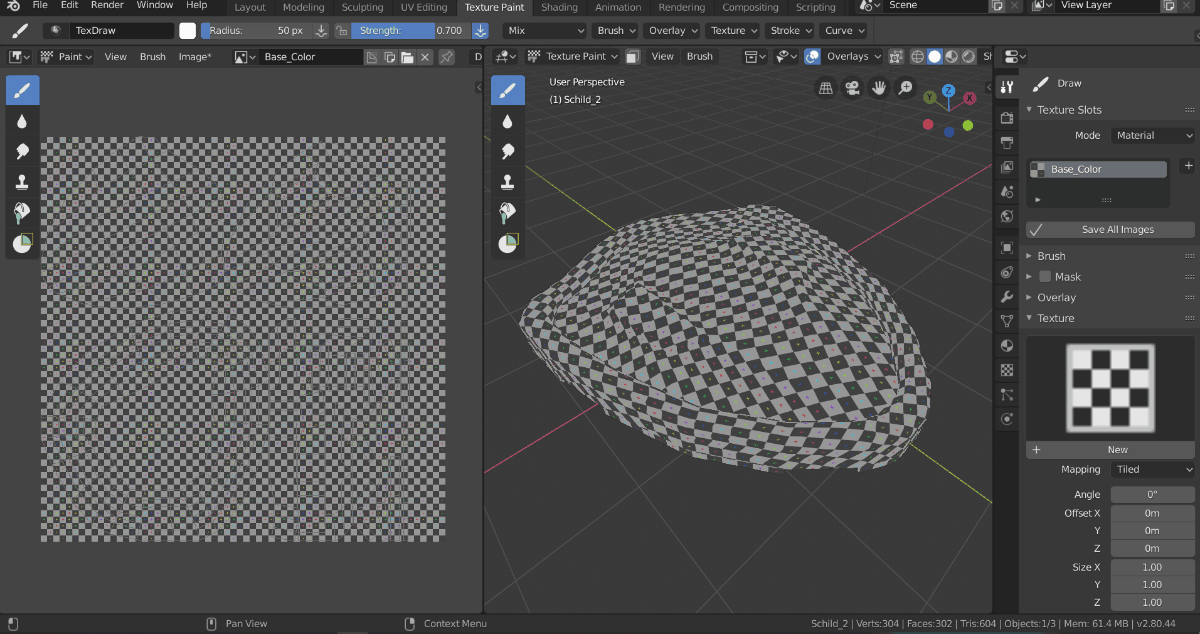The height and width of the screenshot is (634, 1200).
Task: Select the Base_Color texture slot
Action: point(1097,169)
